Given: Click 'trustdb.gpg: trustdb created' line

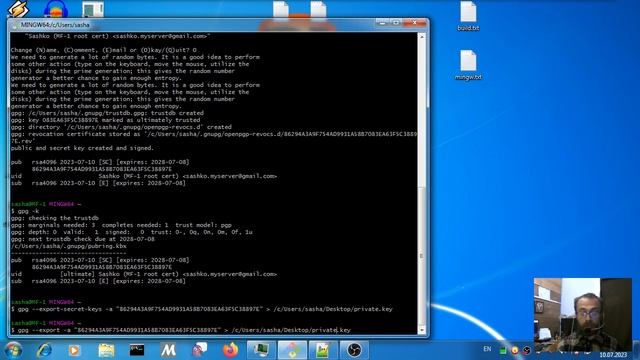Looking at the screenshot, I should coord(107,113).
